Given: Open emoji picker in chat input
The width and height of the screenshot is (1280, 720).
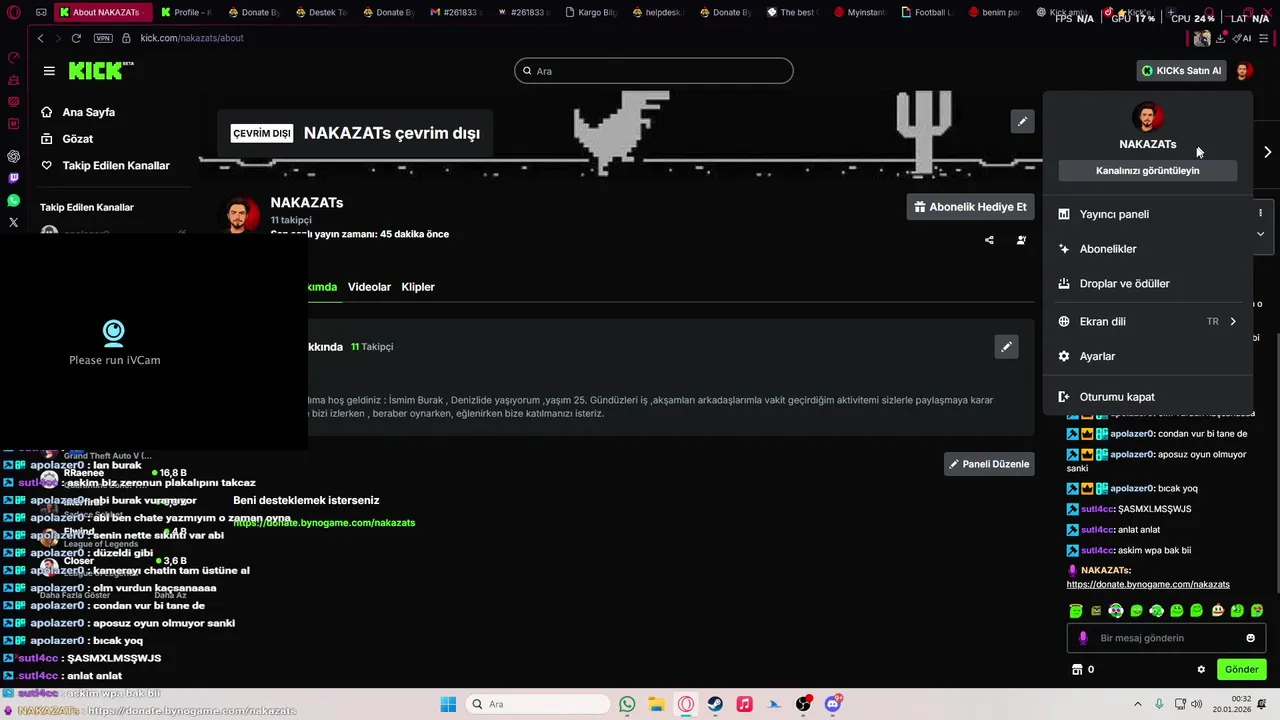Looking at the screenshot, I should point(1250,638).
